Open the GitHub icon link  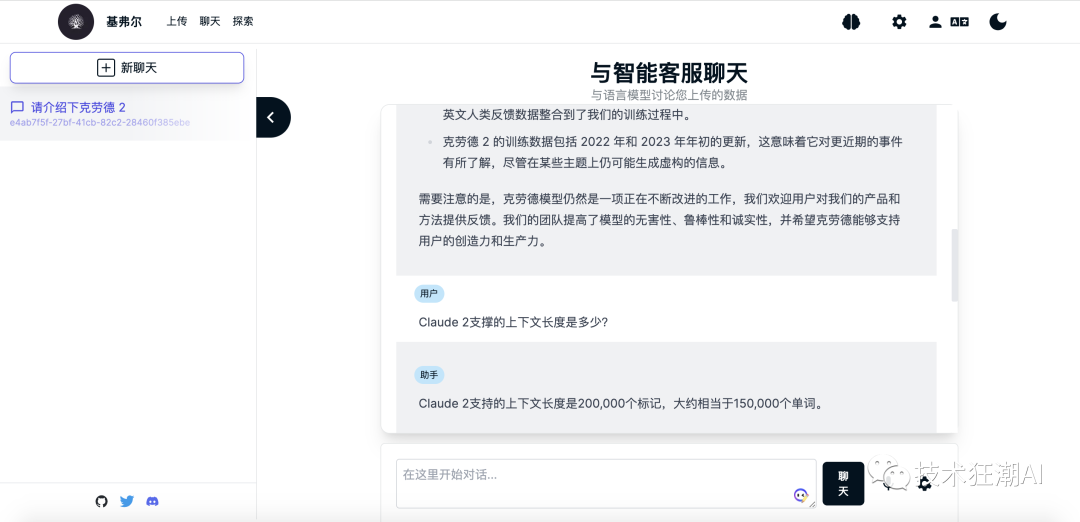101,501
